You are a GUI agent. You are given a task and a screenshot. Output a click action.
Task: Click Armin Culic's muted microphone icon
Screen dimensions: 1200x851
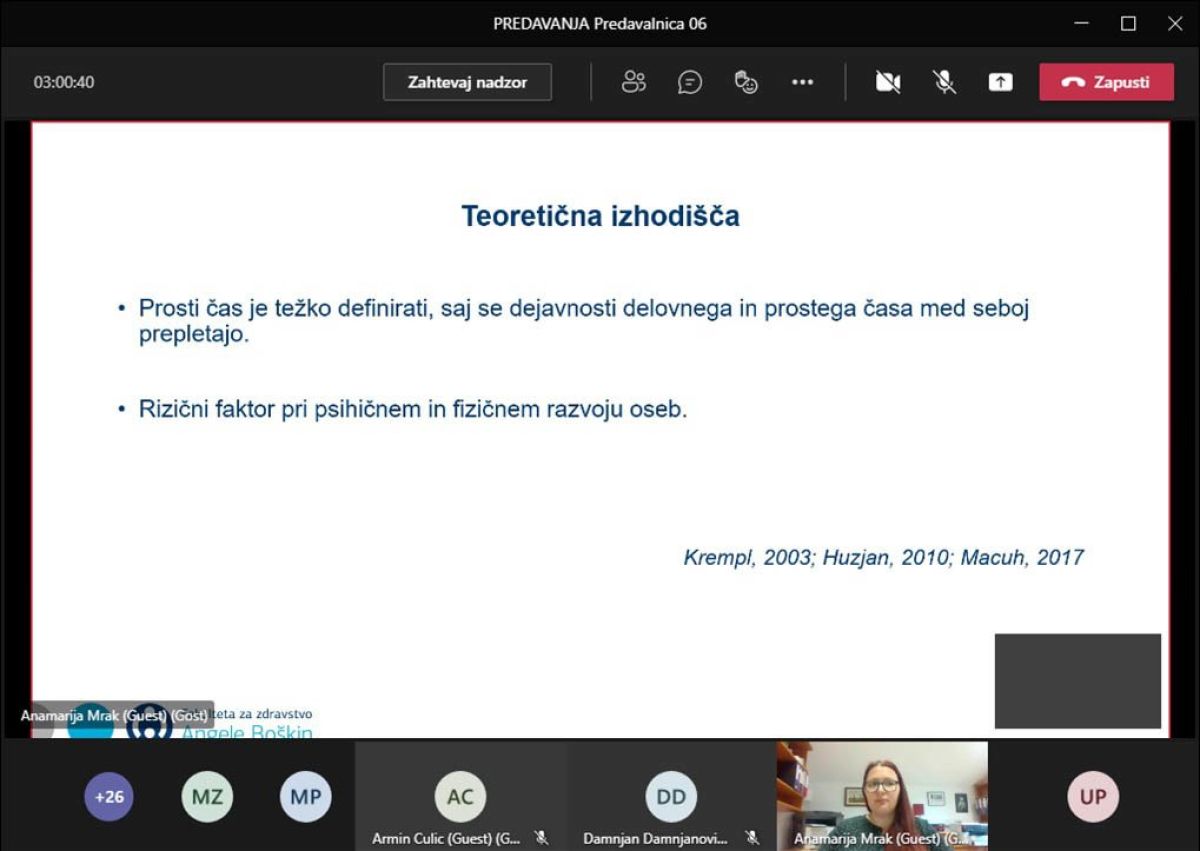point(542,838)
